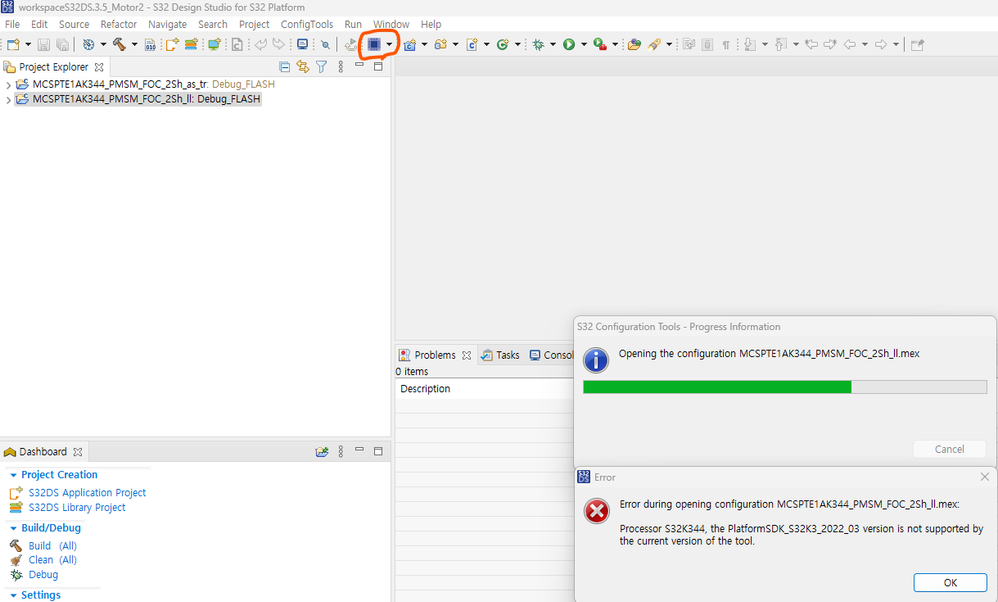Open the Refactor menu
Screen dimensions: 998x602
point(118,24)
